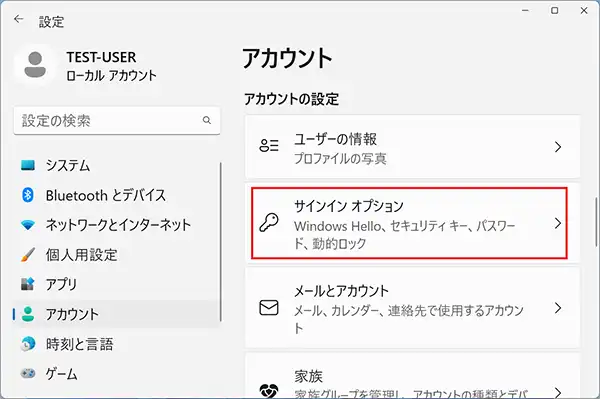Expand ユーザーの情報 chevron
This screenshot has width=600, height=399.
(x=558, y=147)
